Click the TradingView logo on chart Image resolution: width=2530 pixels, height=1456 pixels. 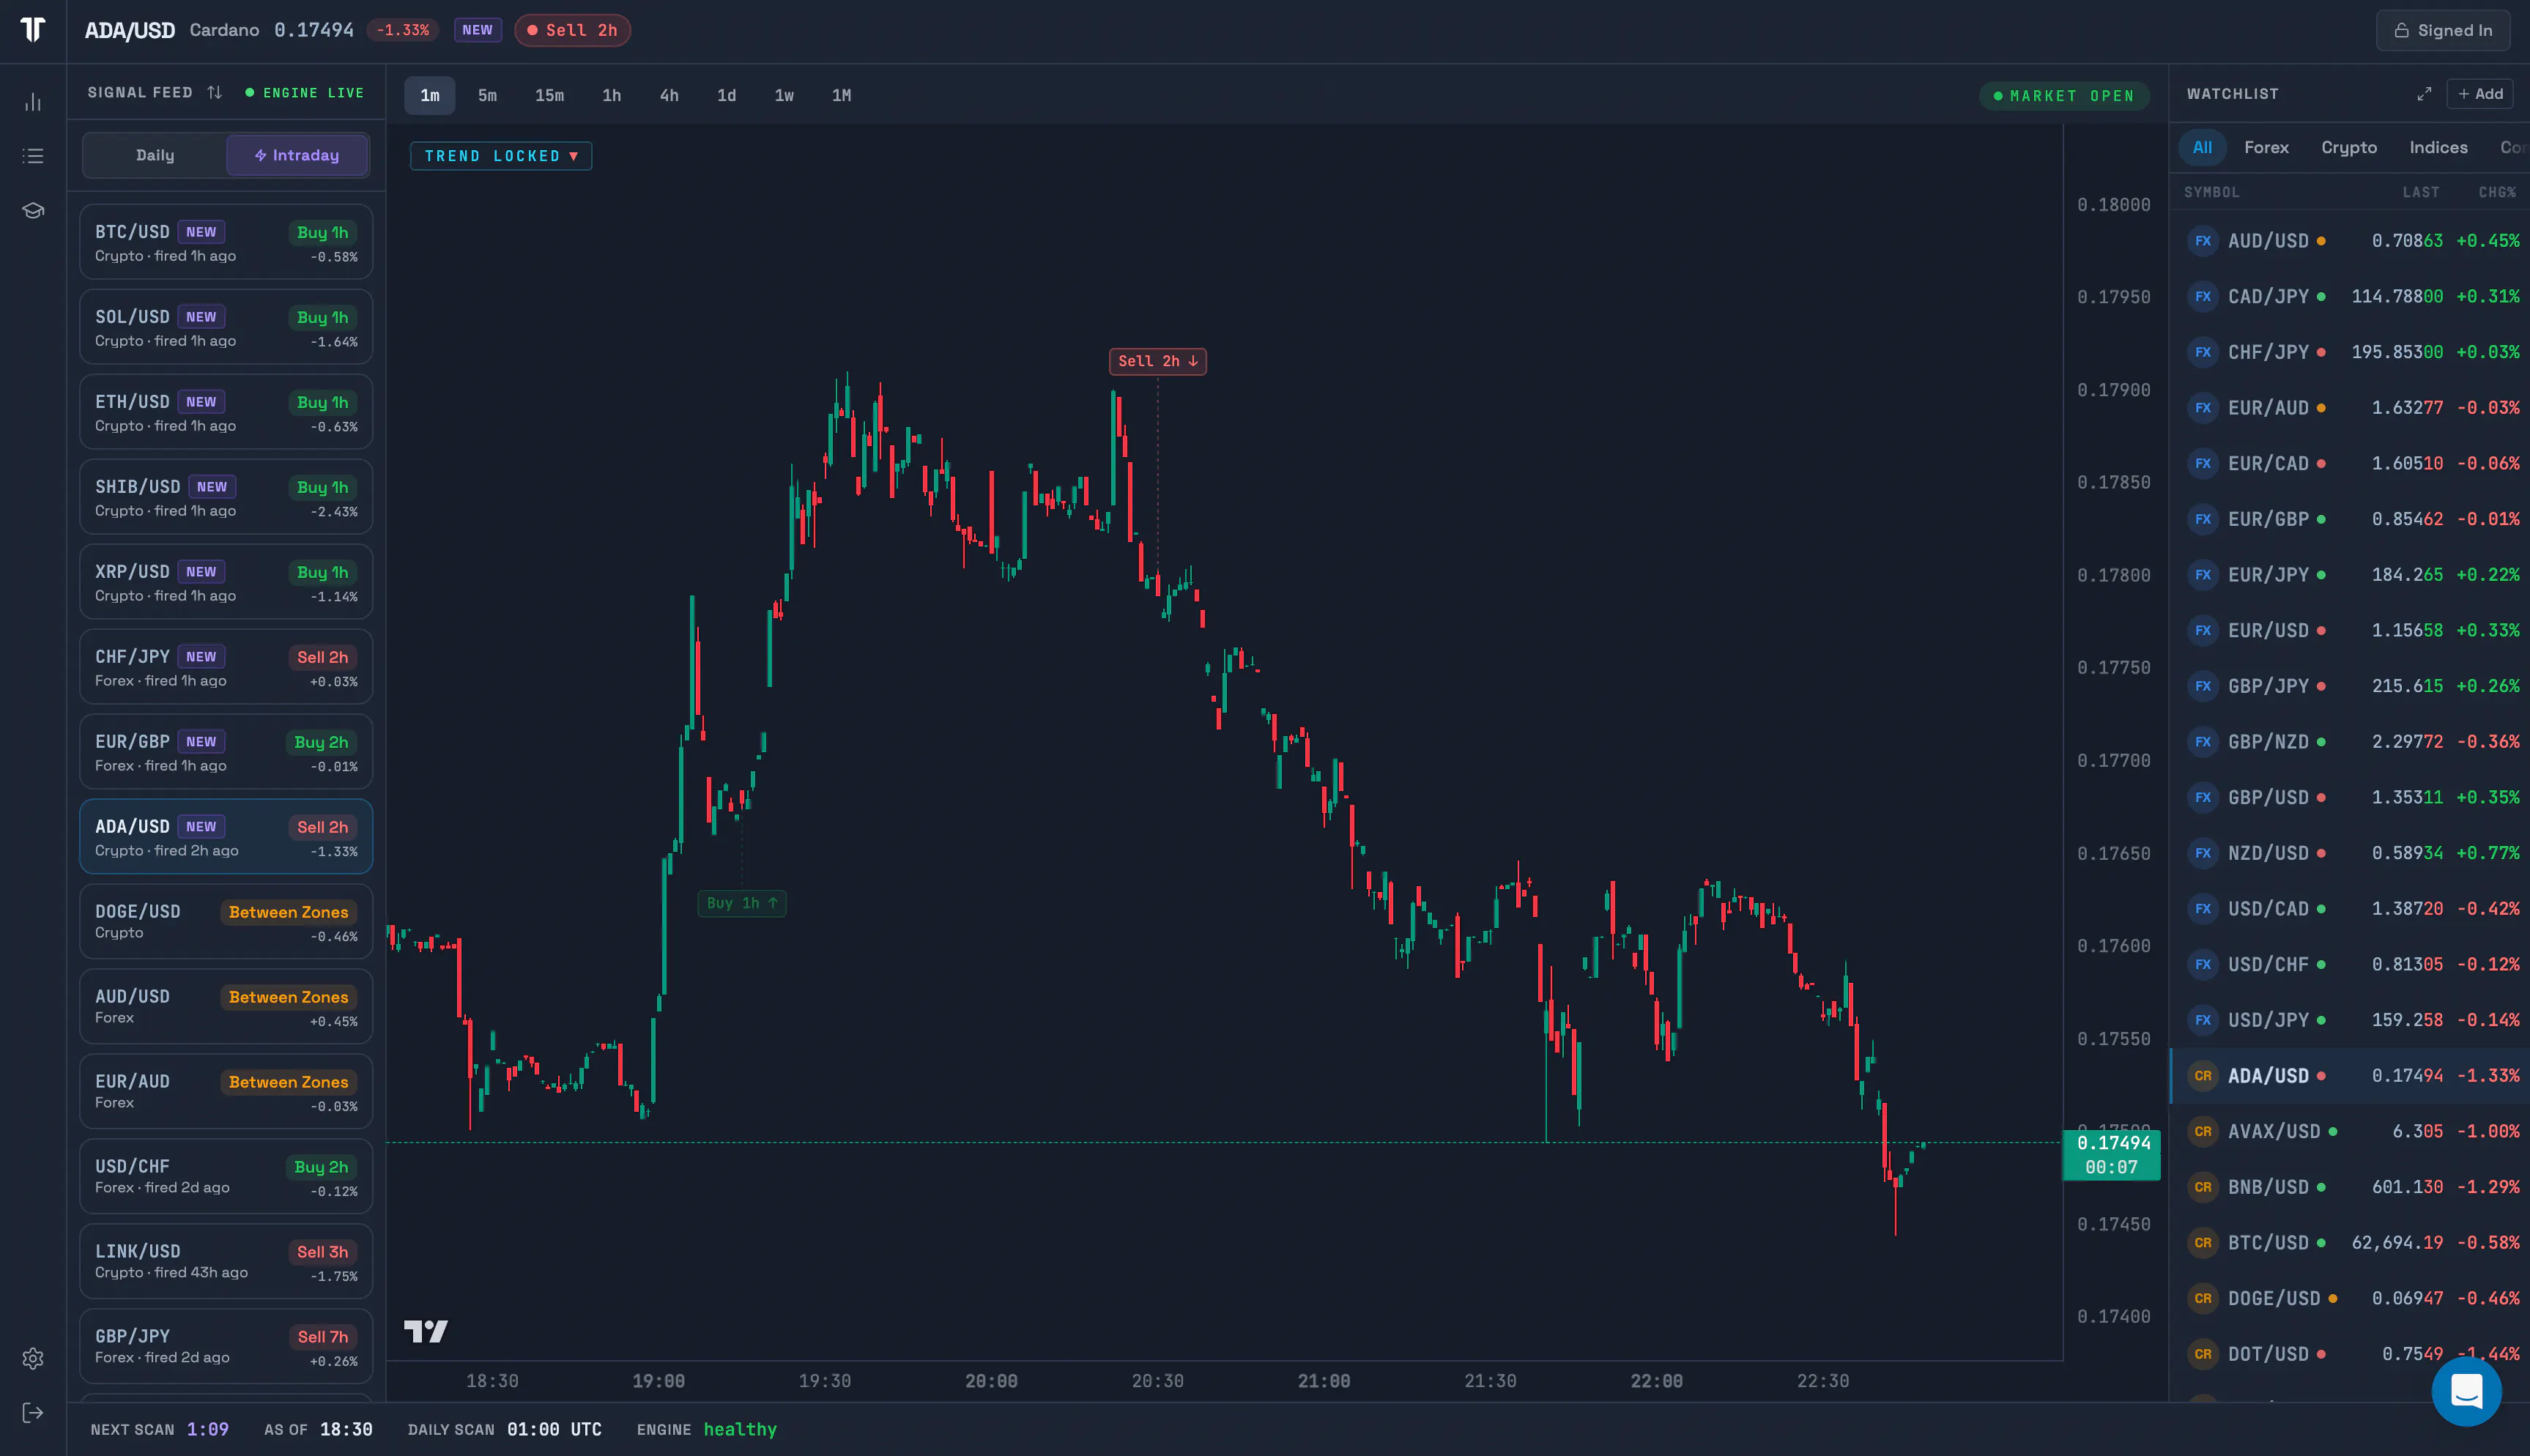coord(426,1331)
